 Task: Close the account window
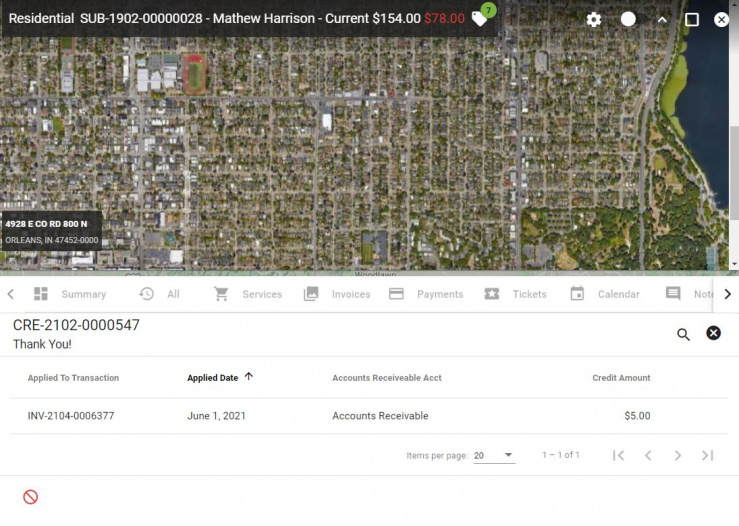point(721,19)
